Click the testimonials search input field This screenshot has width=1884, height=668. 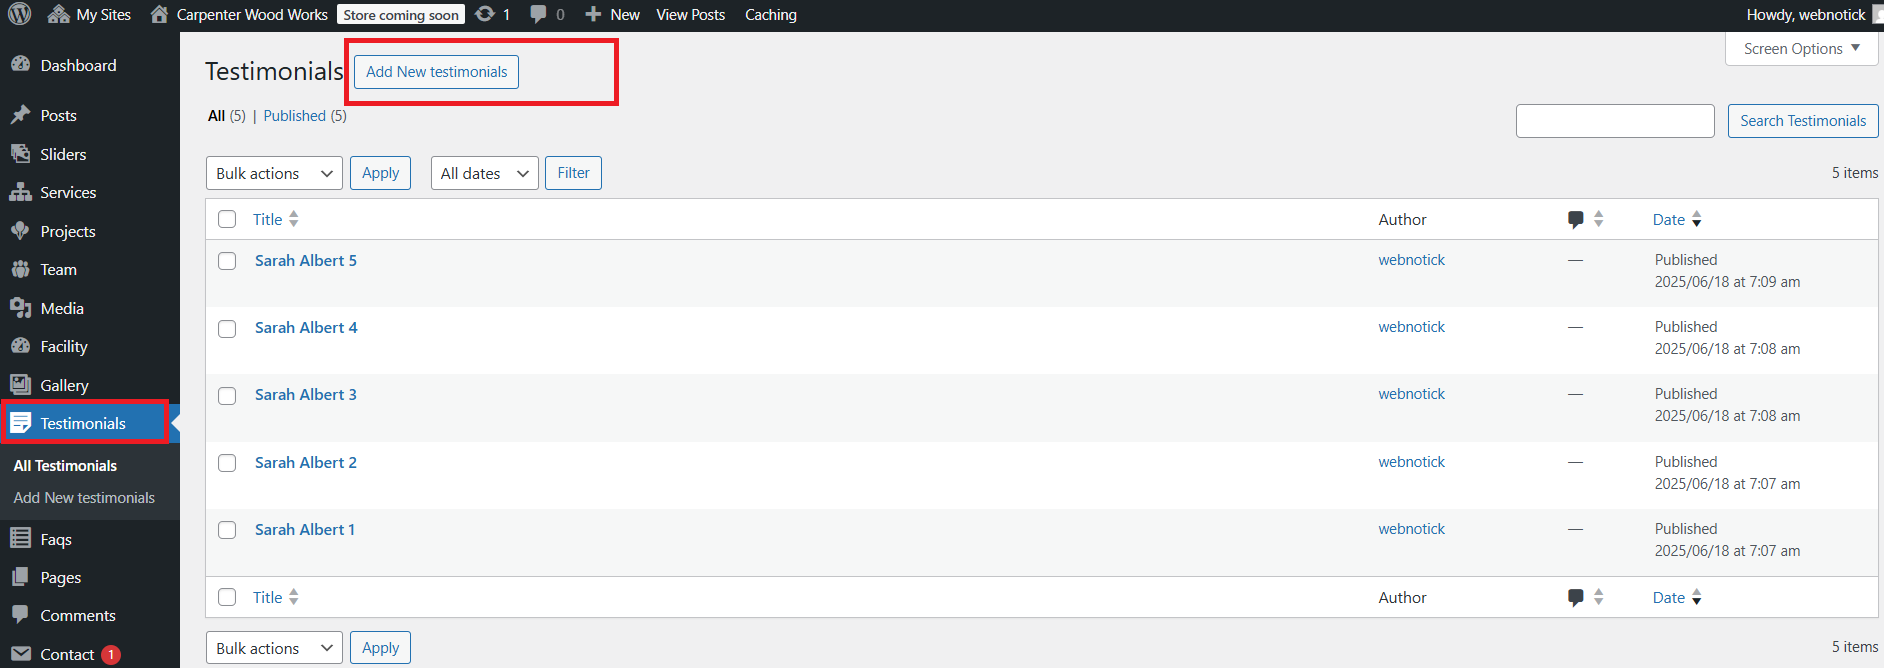pos(1614,121)
